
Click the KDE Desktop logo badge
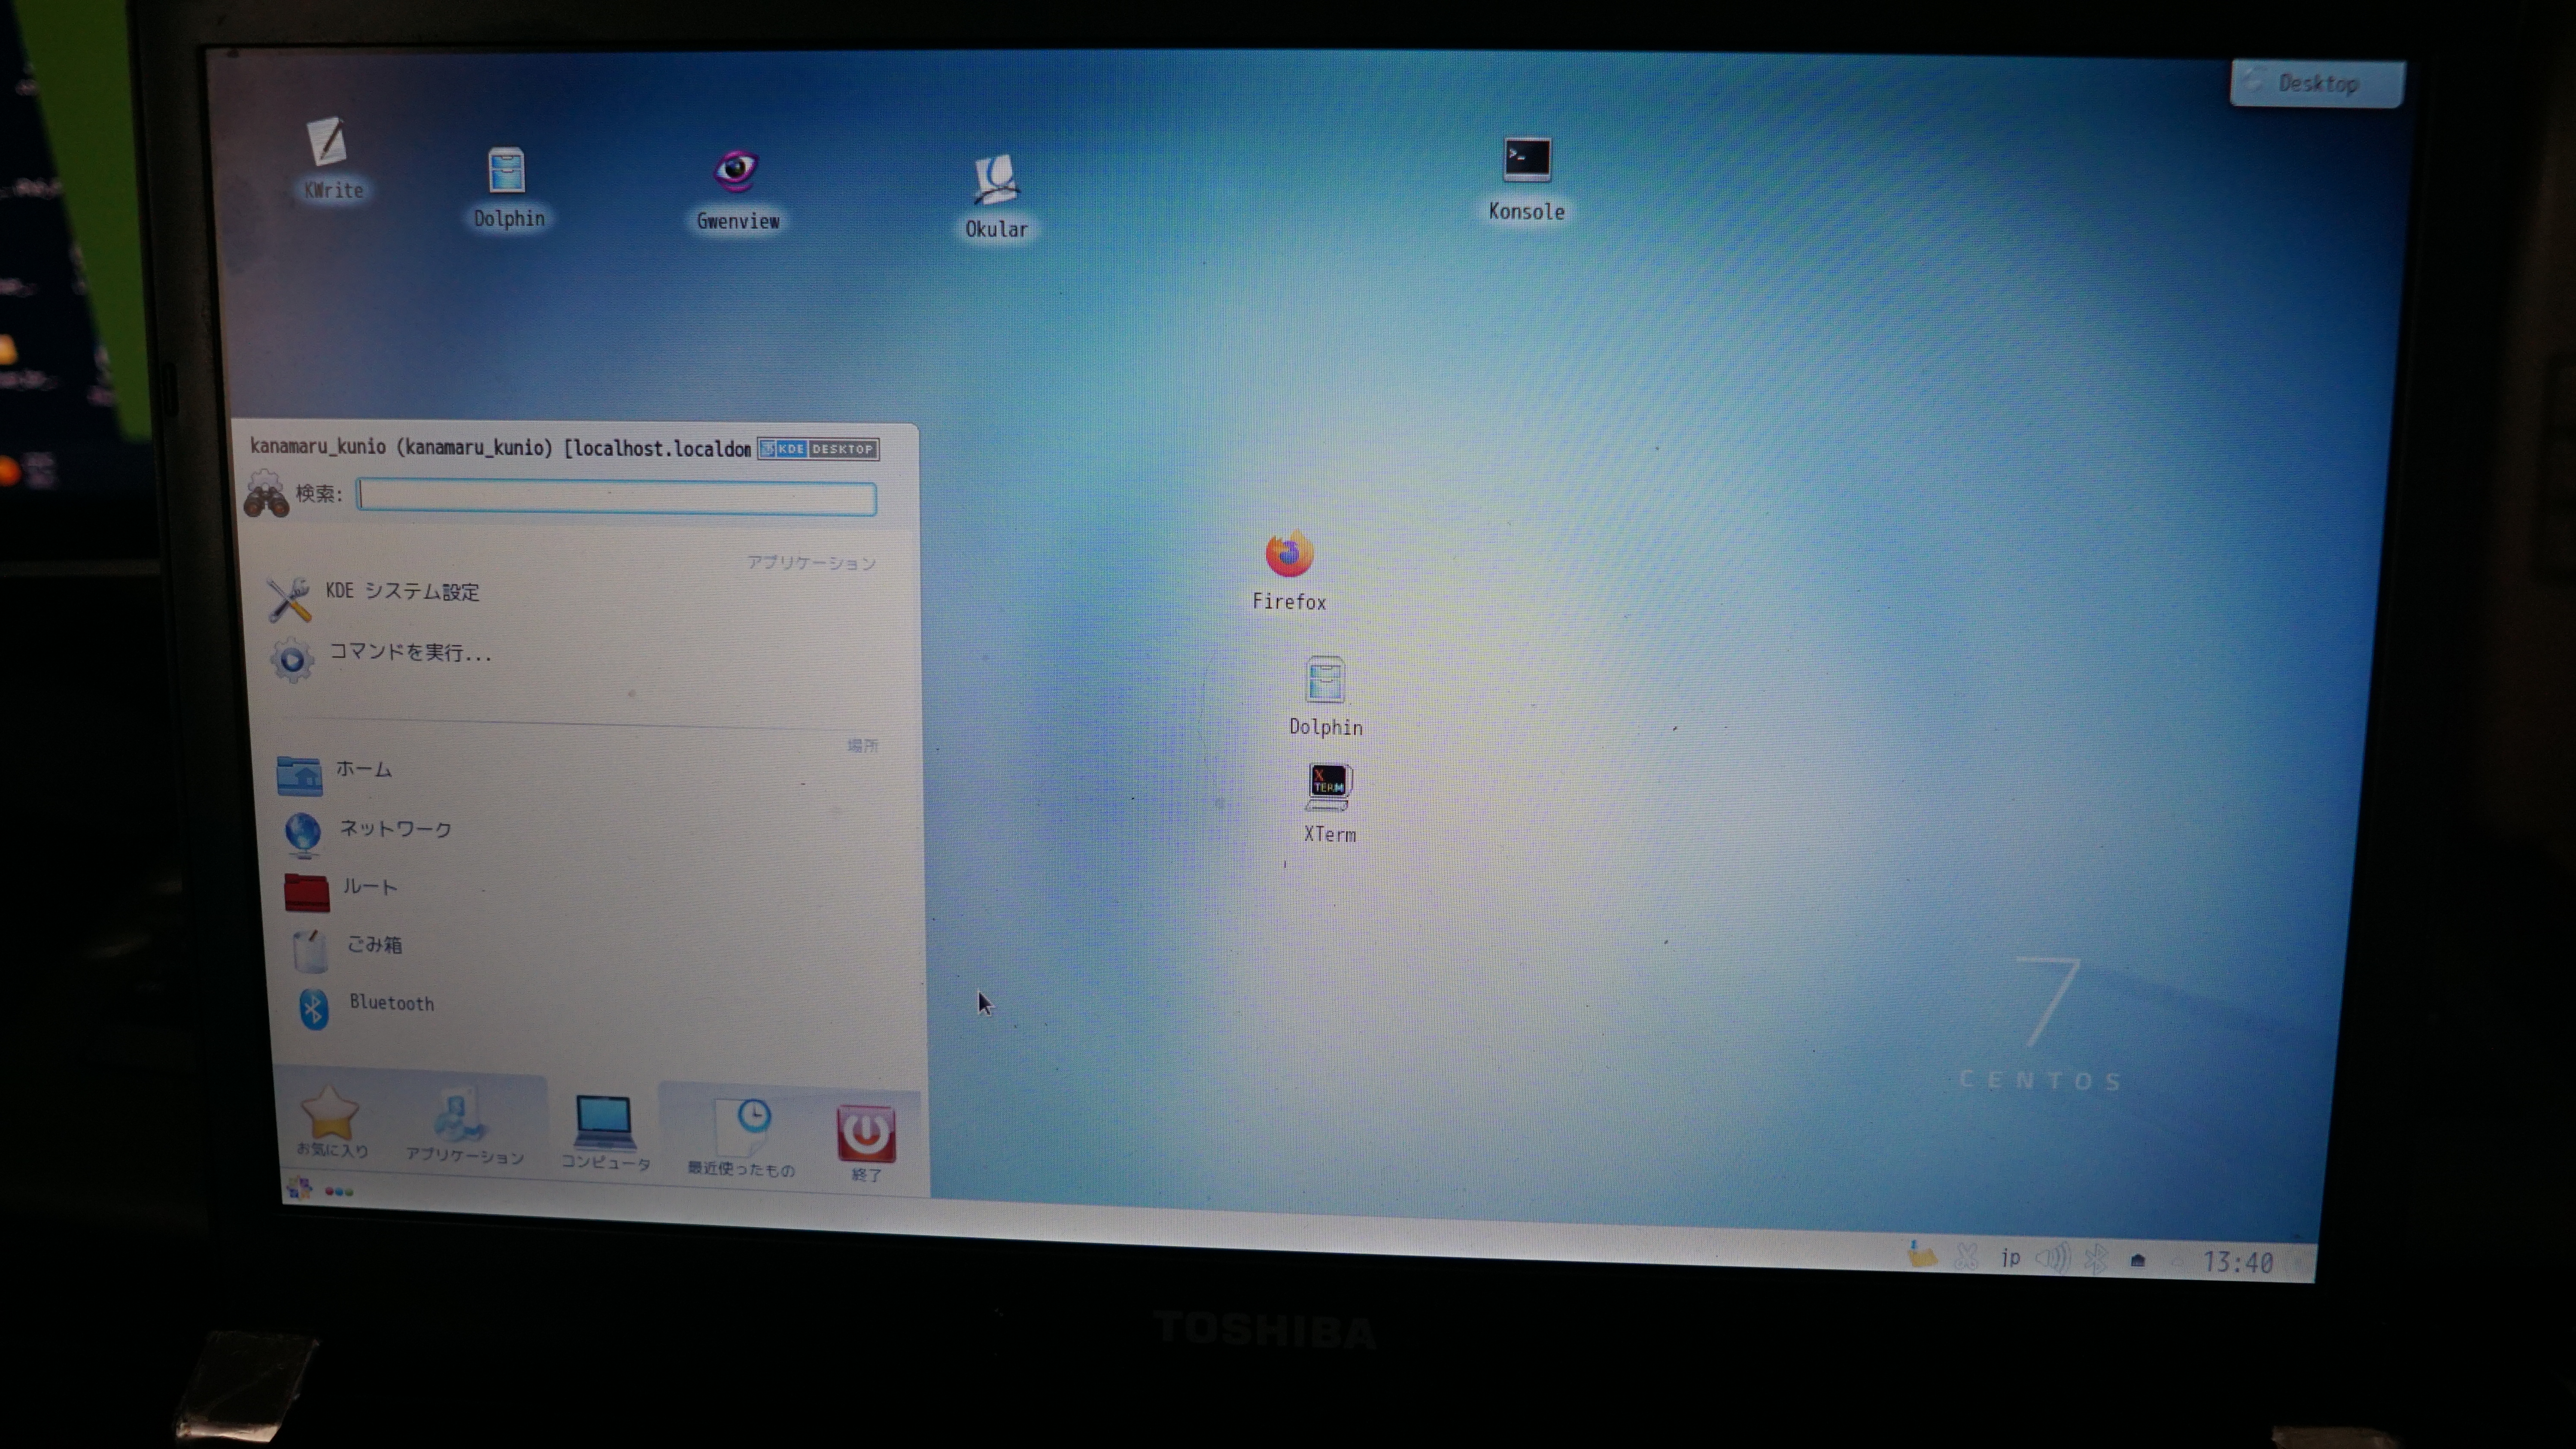point(818,449)
